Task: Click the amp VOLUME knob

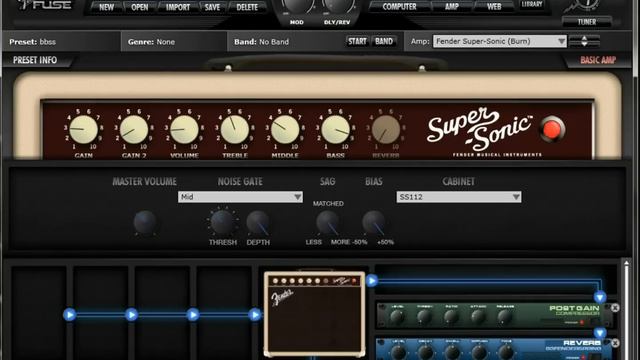Action: [x=184, y=130]
